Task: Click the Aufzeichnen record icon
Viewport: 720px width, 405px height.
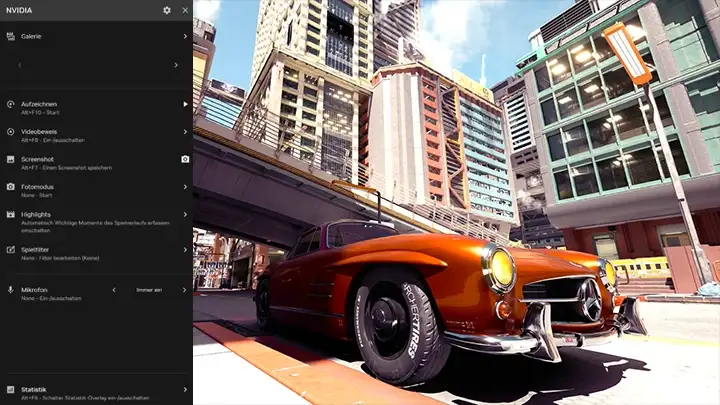Action: coord(10,104)
